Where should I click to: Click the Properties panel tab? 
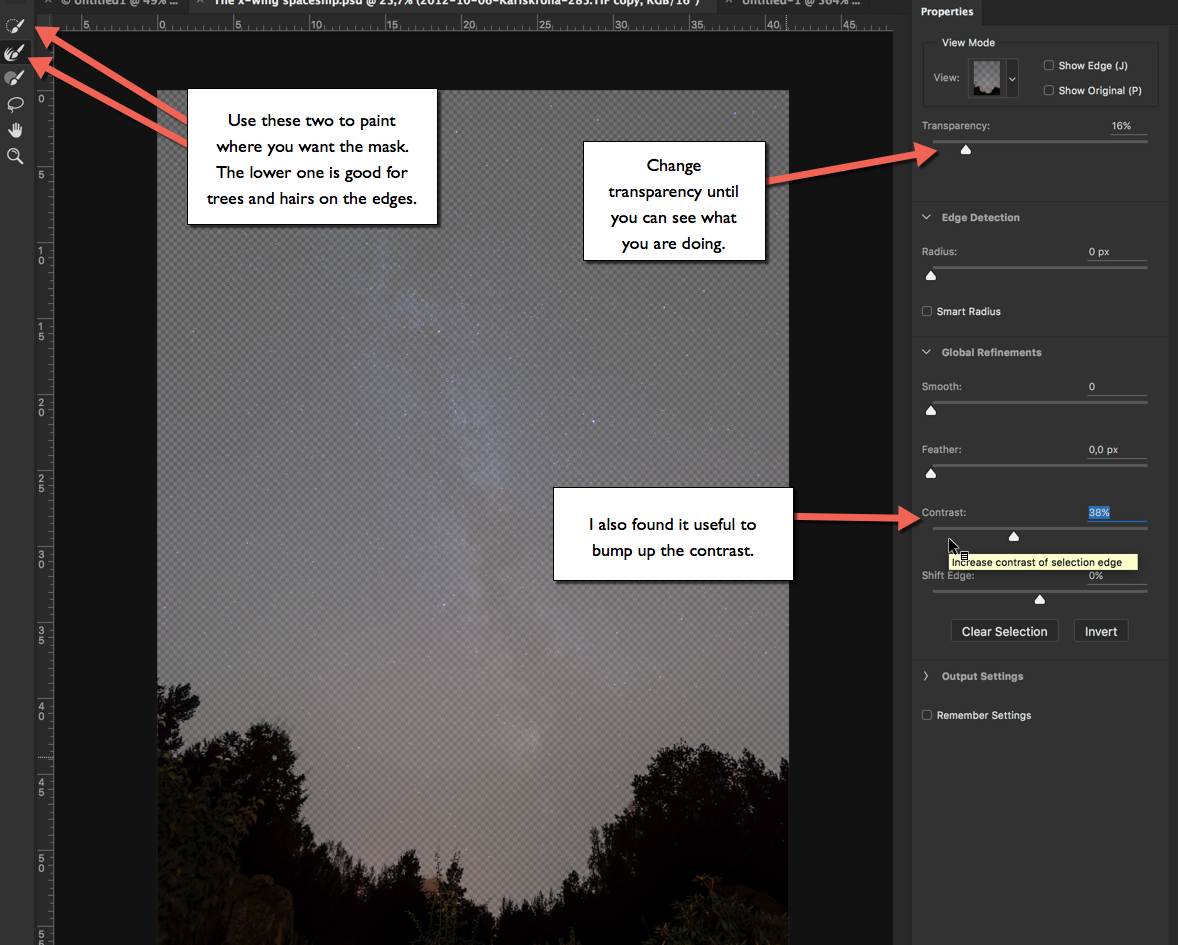coord(947,11)
